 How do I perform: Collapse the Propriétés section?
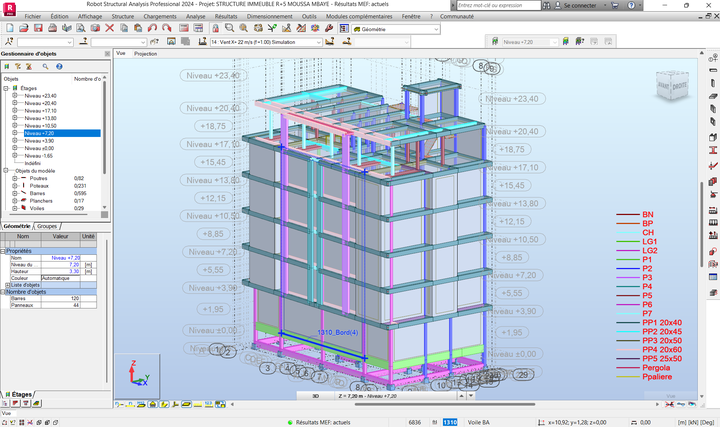point(3,250)
